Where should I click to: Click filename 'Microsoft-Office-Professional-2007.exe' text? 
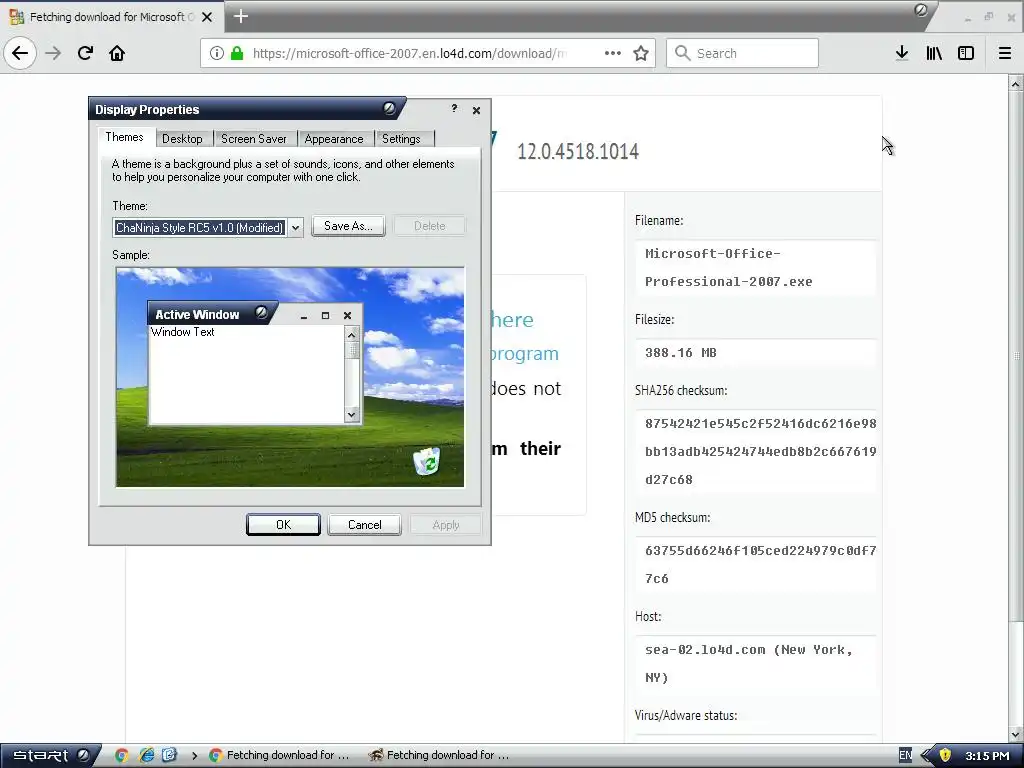[729, 268]
